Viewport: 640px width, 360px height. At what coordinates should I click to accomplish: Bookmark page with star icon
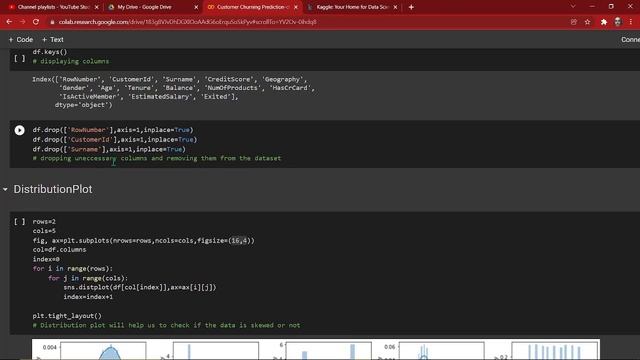(x=587, y=22)
